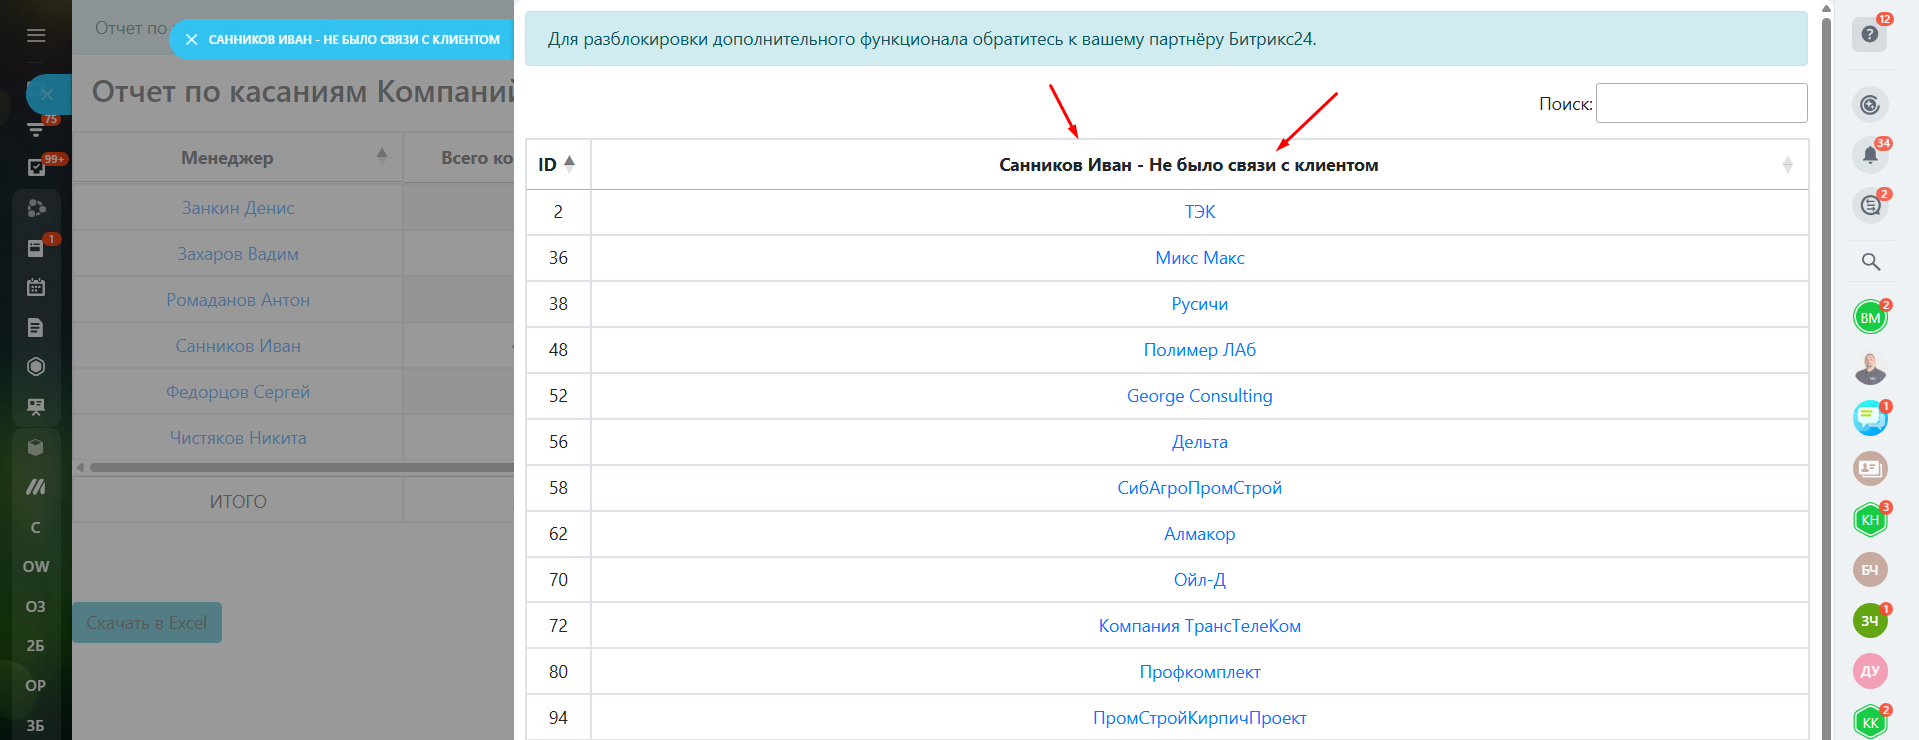Image resolution: width=1919 pixels, height=740 pixels.
Task: Open the calendar icon in left sidebar
Action: tap(36, 288)
